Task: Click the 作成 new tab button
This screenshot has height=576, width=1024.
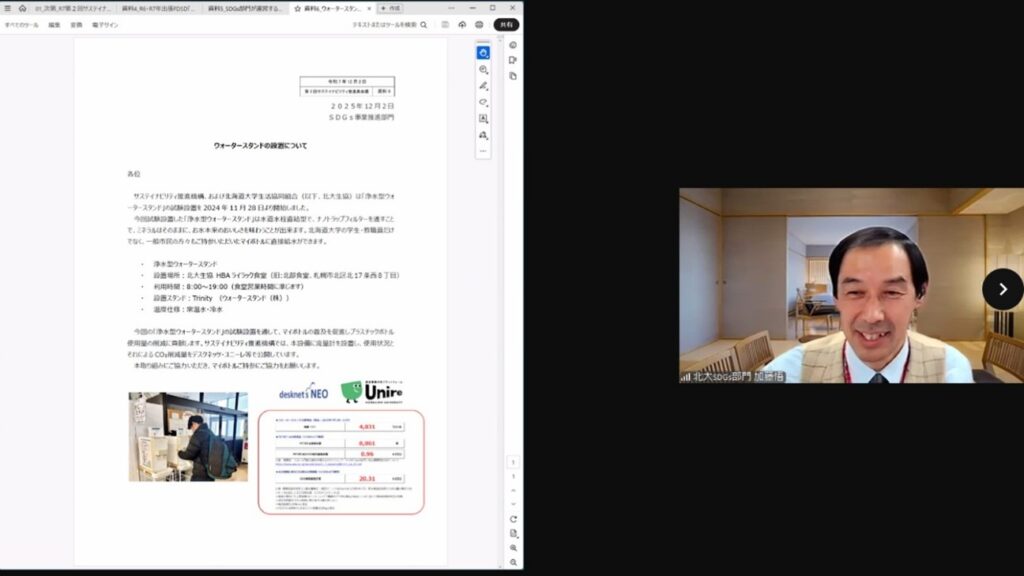Action: click(x=390, y=8)
